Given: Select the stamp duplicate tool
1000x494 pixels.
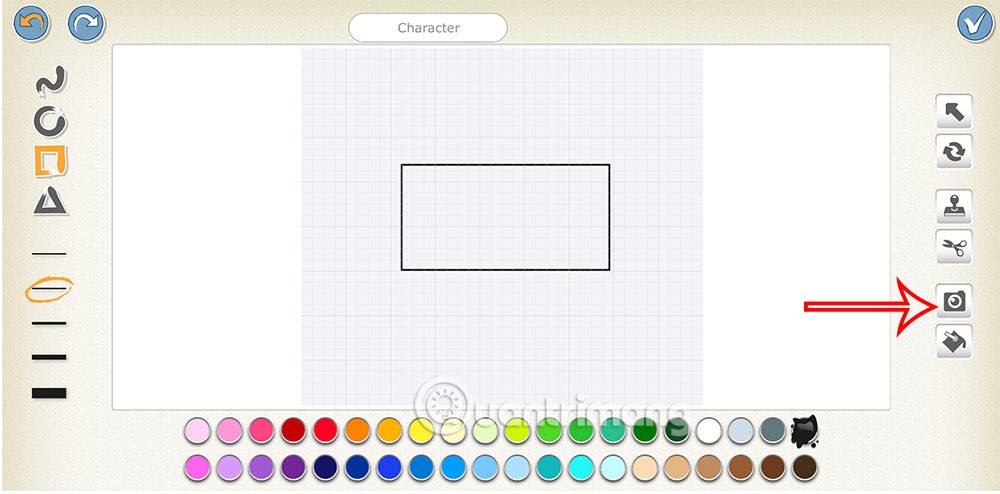Looking at the screenshot, I should coord(953,207).
